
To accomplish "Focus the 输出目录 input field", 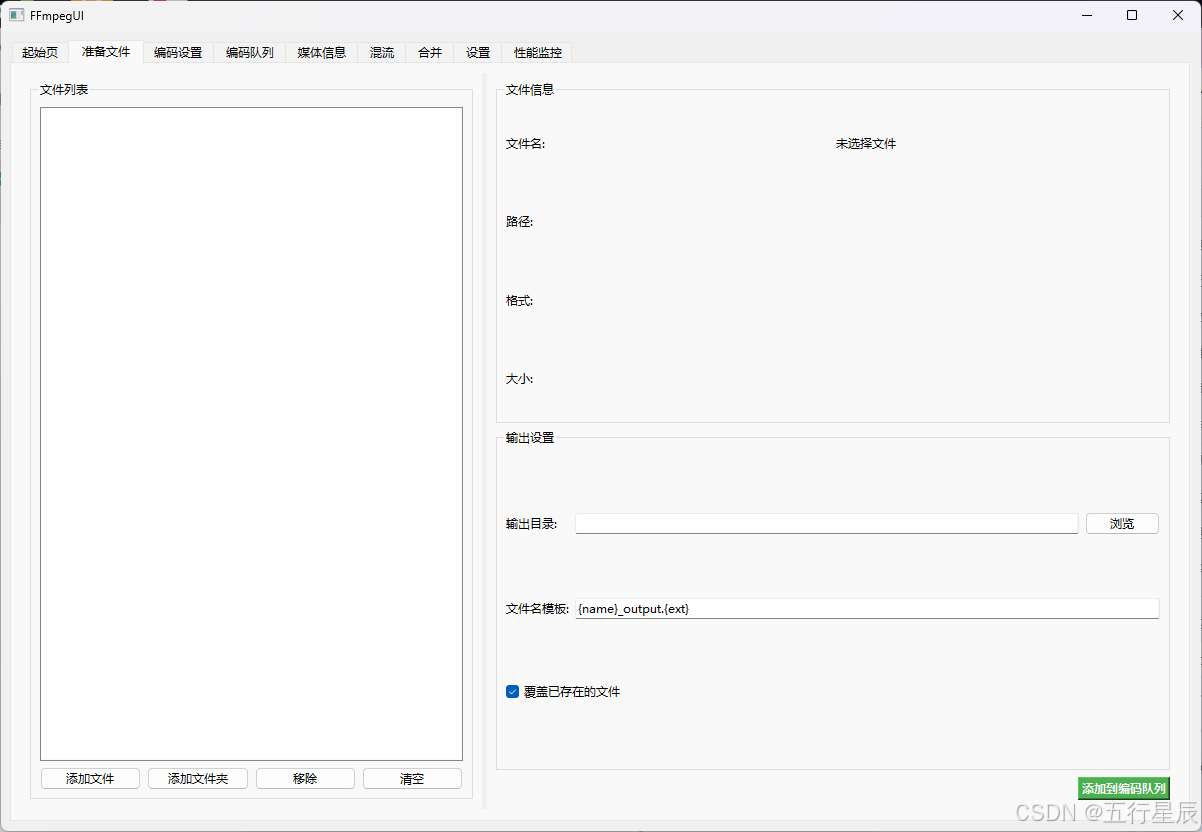I will [x=827, y=524].
